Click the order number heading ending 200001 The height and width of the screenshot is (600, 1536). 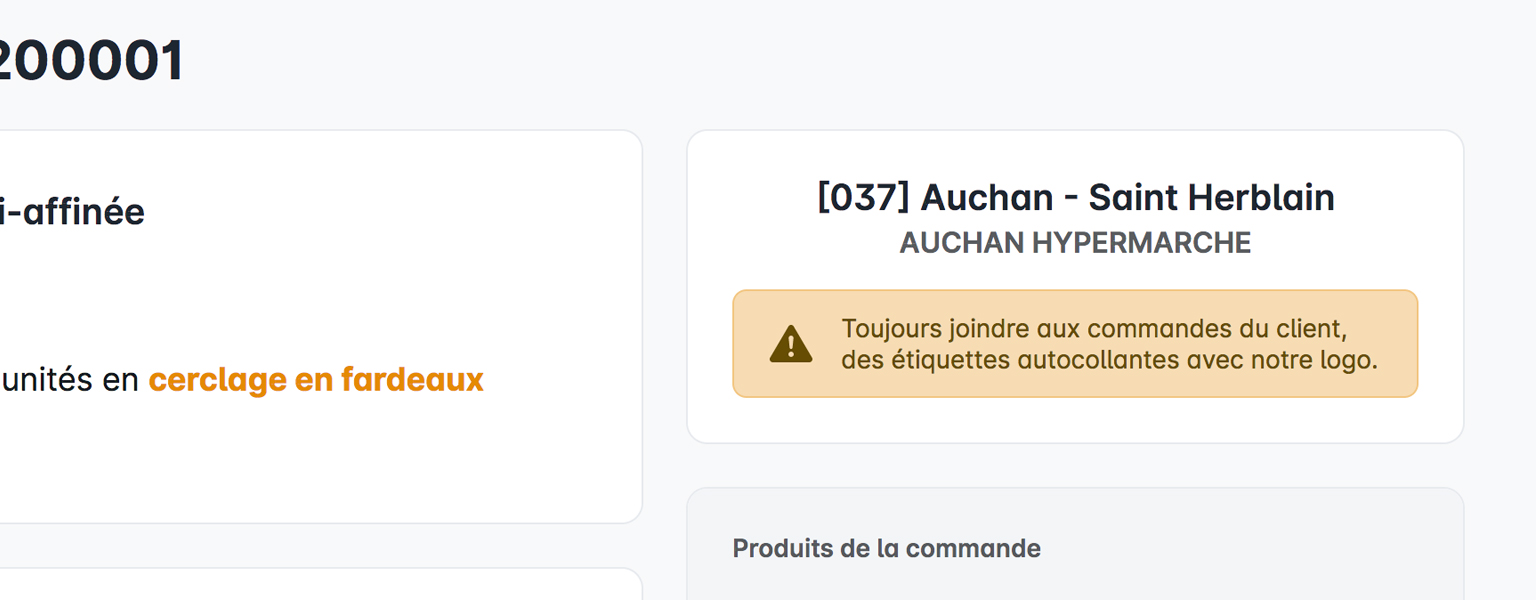pyautogui.click(x=90, y=61)
